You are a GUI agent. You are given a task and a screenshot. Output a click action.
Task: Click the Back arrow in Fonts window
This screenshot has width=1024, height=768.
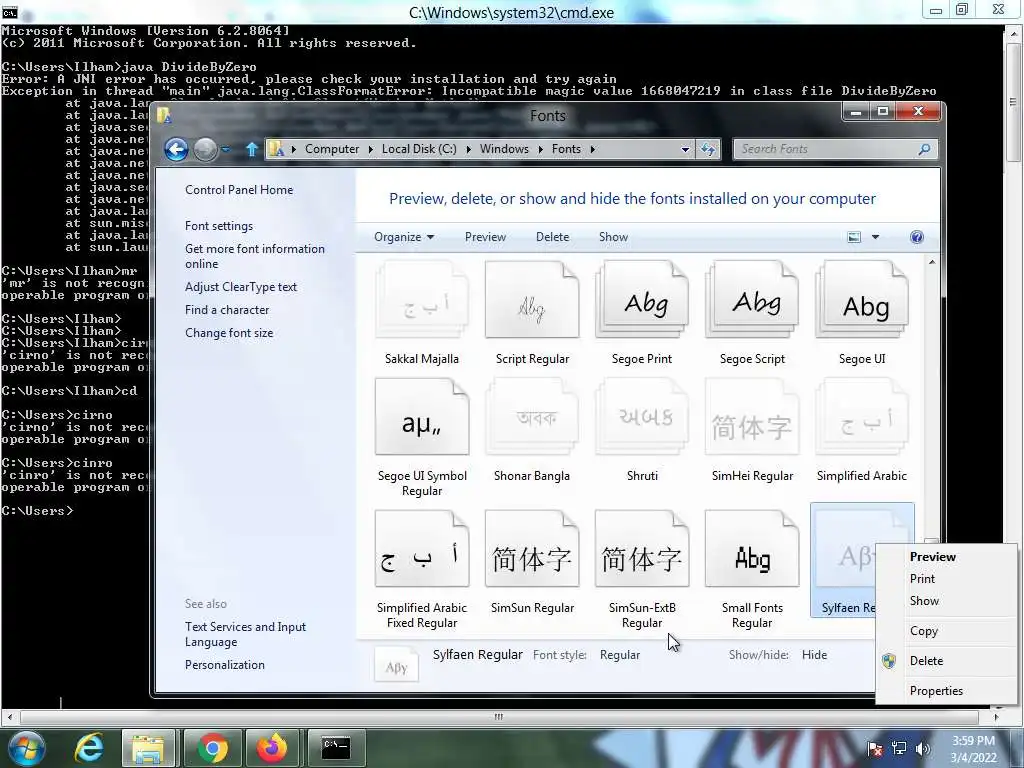click(176, 150)
